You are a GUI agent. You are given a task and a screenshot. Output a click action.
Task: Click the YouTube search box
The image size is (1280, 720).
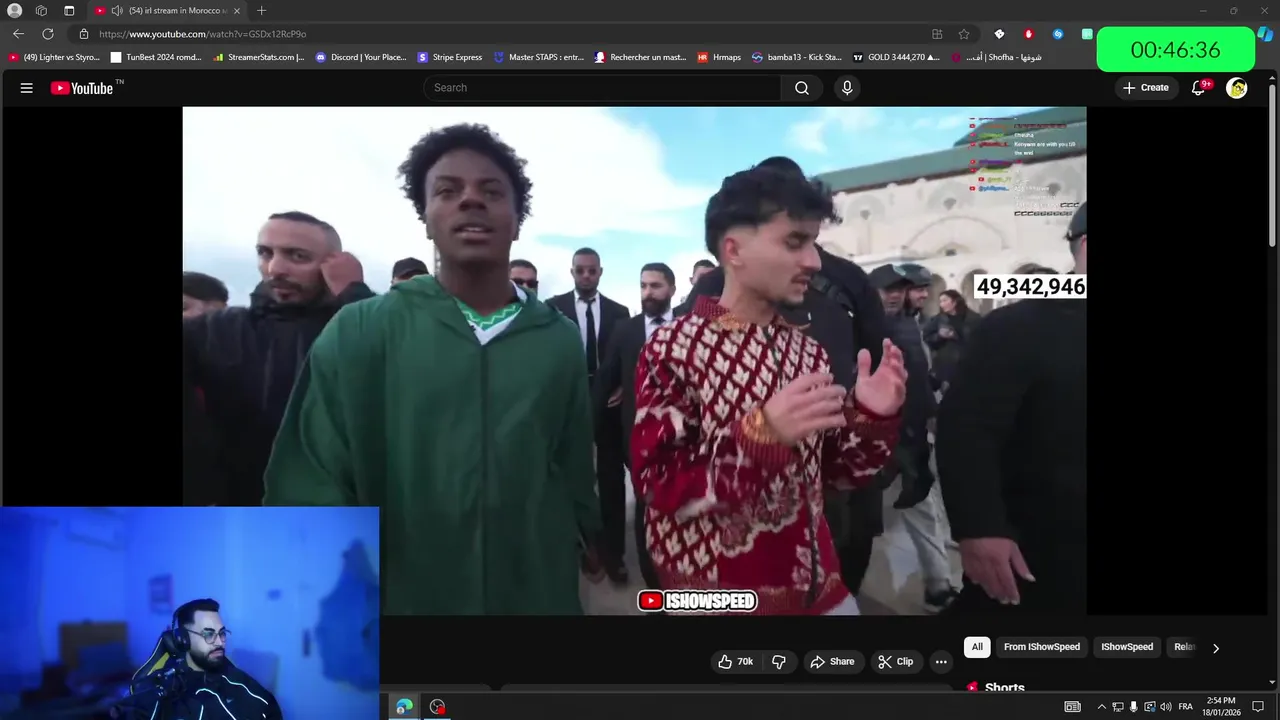(603, 88)
